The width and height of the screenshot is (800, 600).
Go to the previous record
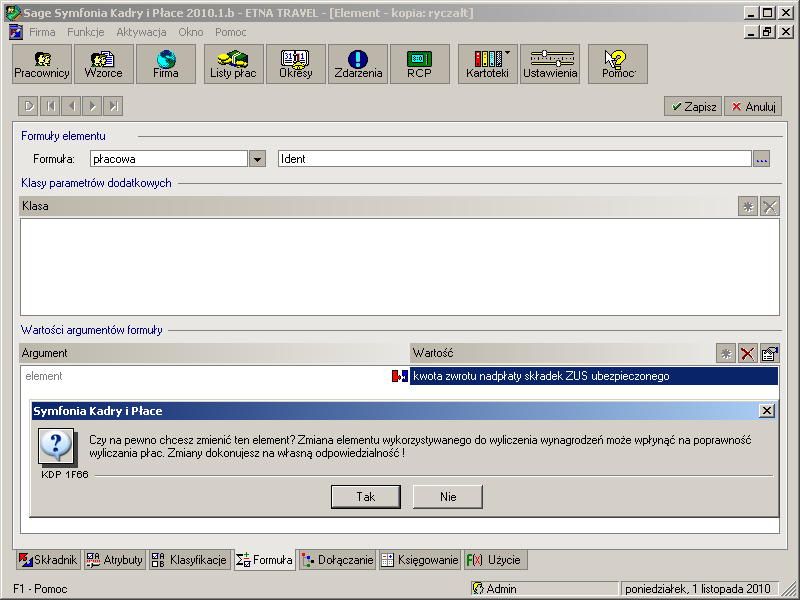pos(71,106)
